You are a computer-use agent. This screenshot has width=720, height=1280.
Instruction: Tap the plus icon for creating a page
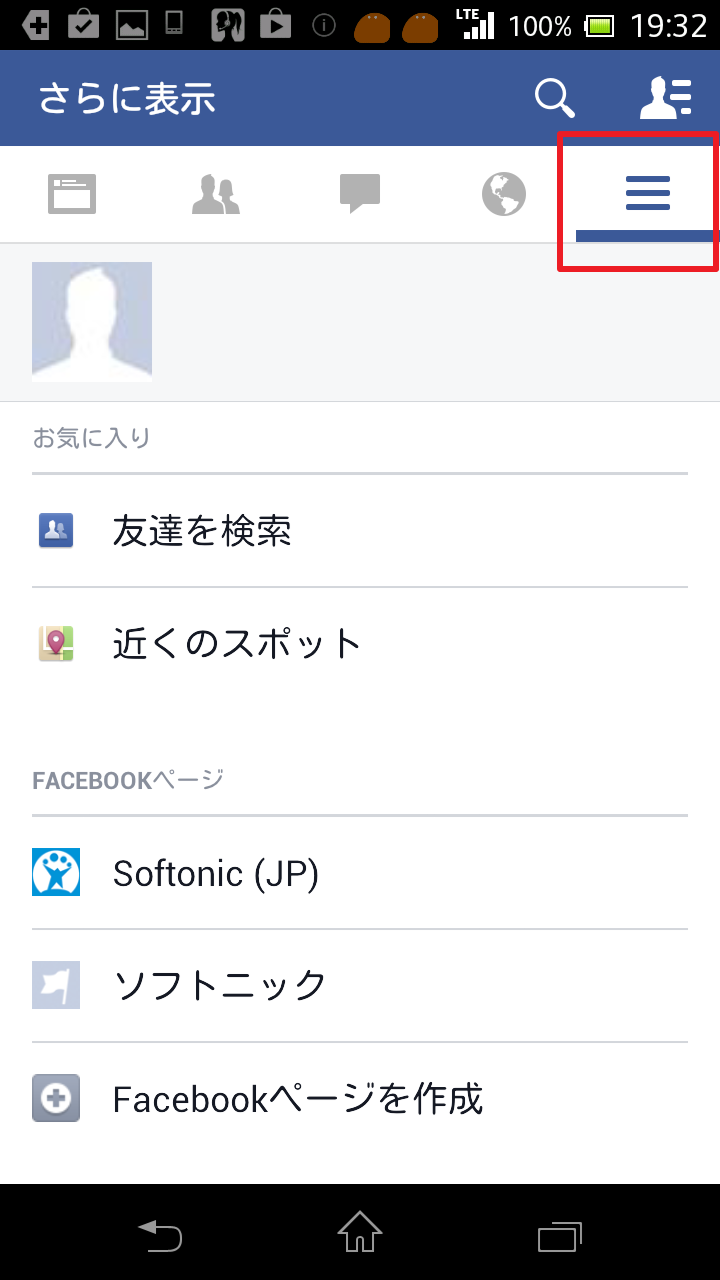[56, 1098]
